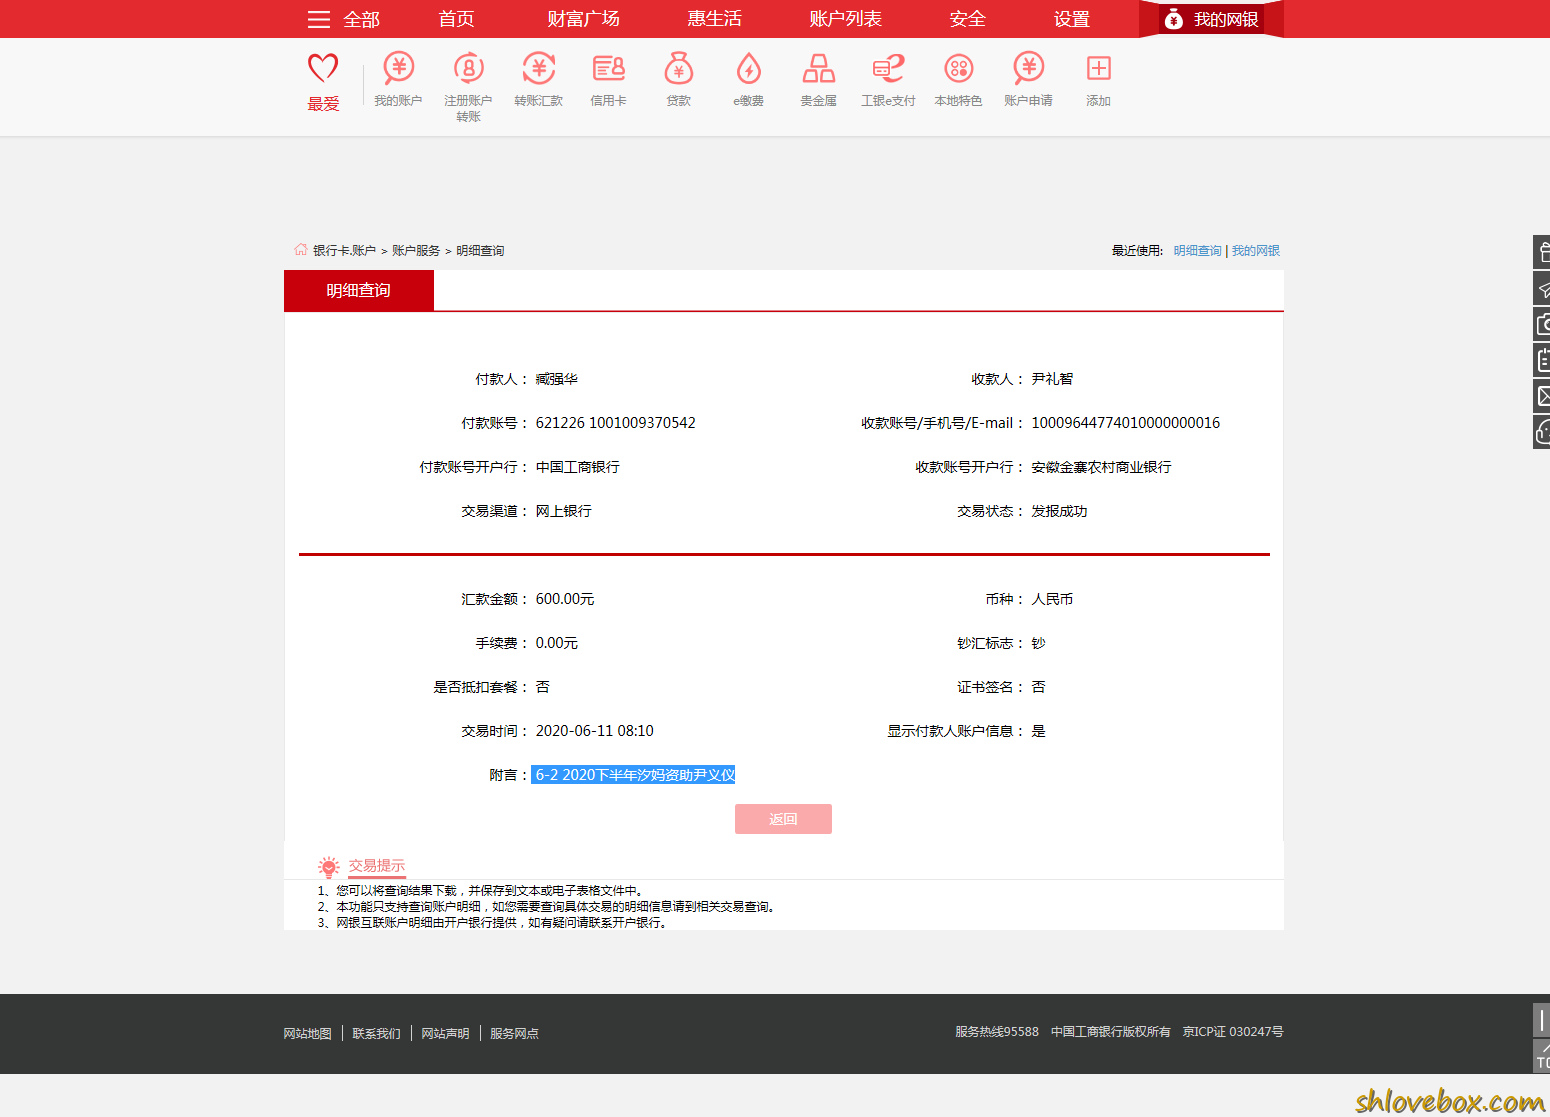Click the 返回 button
The width and height of the screenshot is (1550, 1117).
point(783,819)
